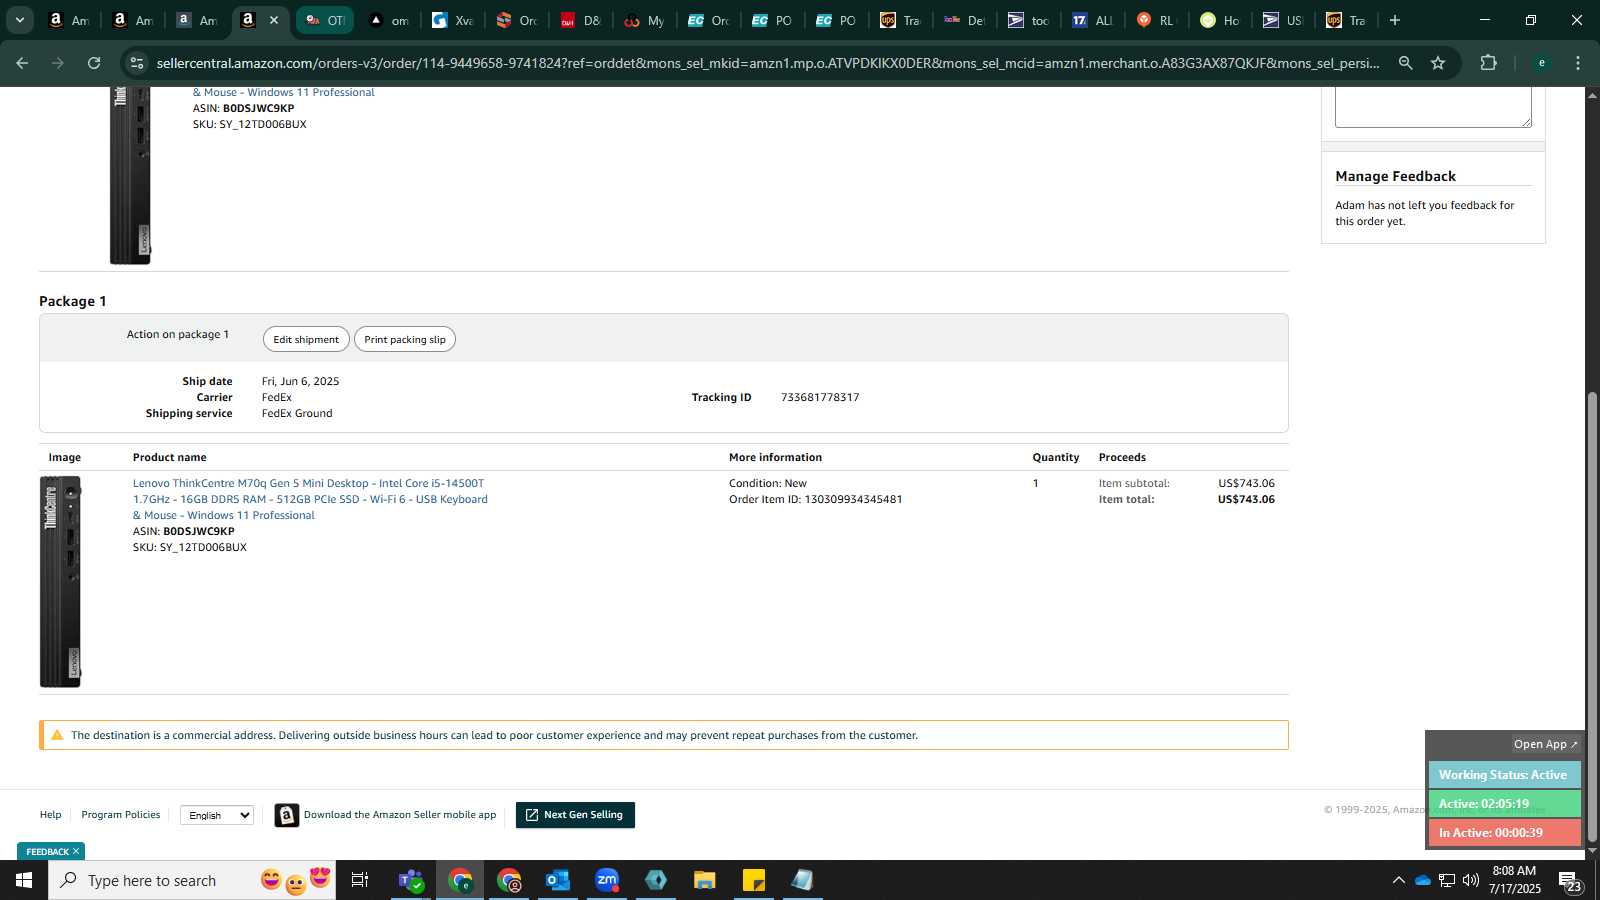Click the ThinkCentre product thumbnail in Package 1
Screen dimensions: 1600x900
coord(60,582)
